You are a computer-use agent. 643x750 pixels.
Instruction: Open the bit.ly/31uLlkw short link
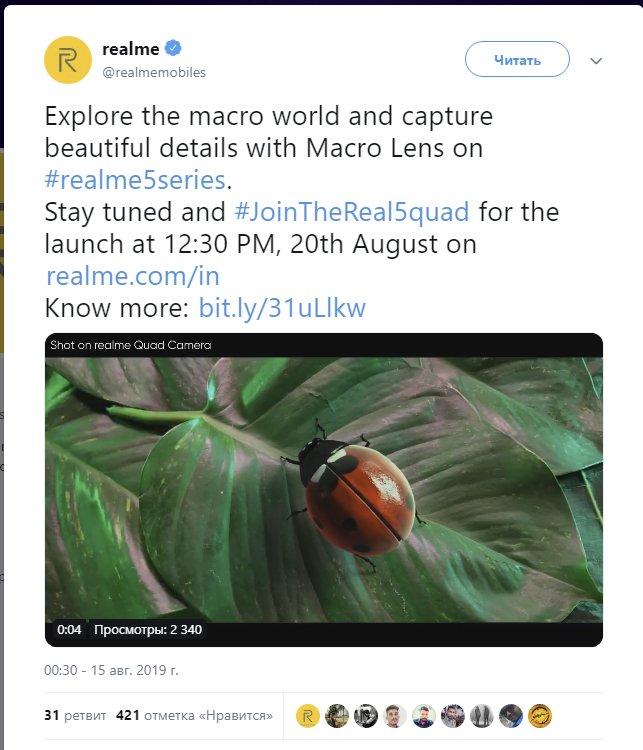283,307
